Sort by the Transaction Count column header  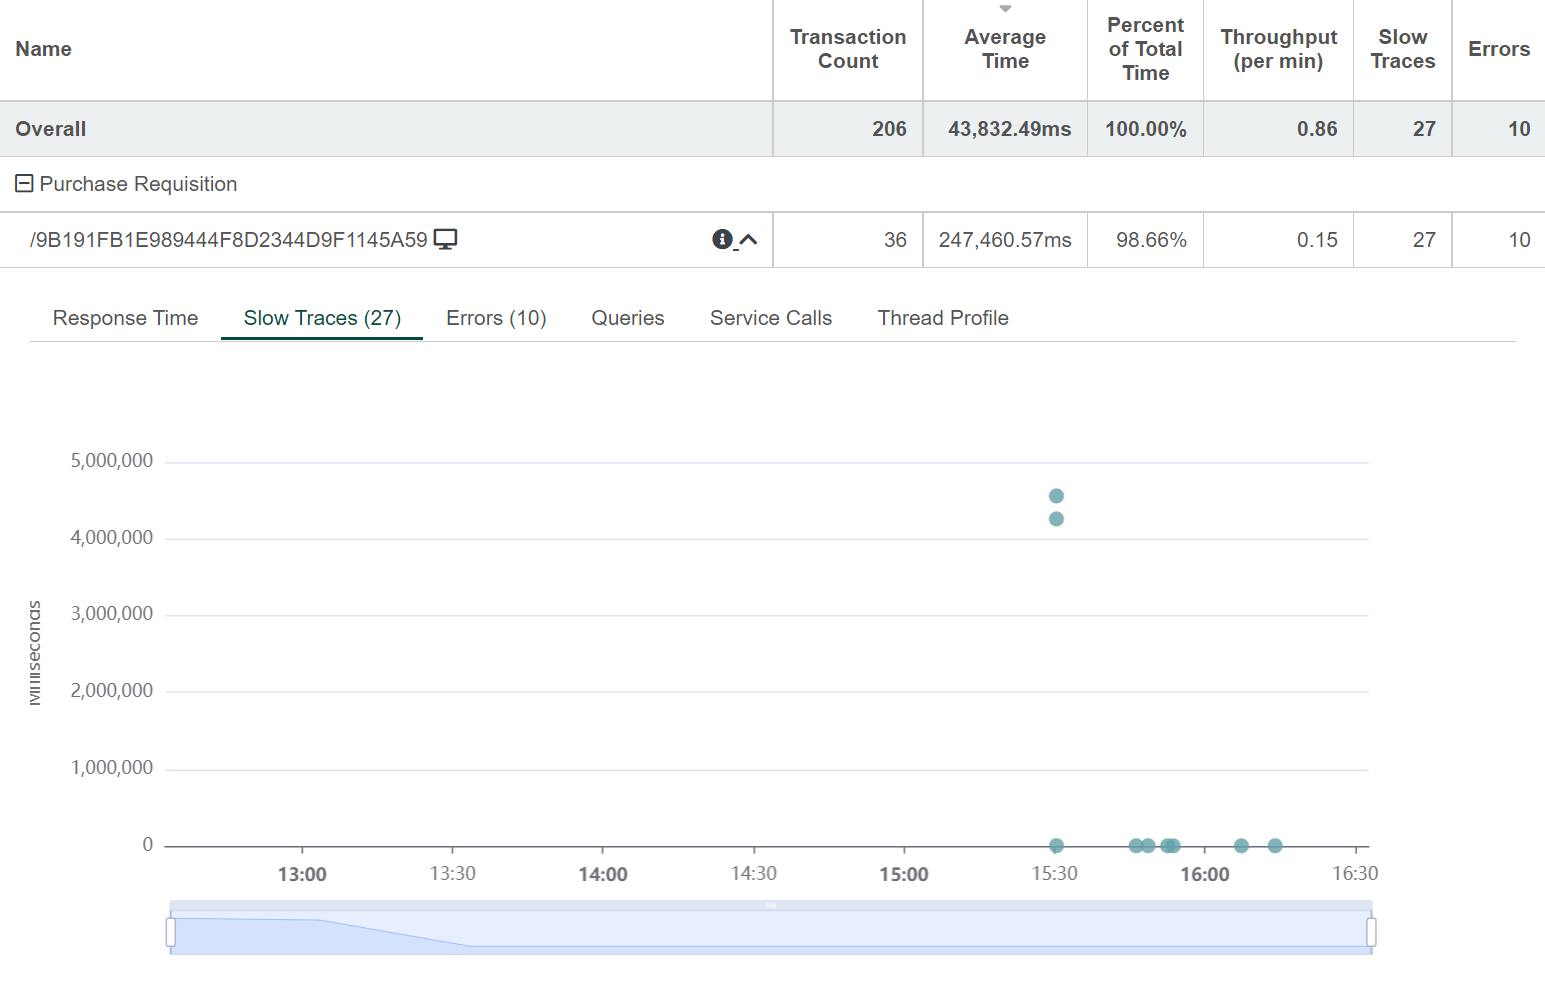click(x=847, y=49)
